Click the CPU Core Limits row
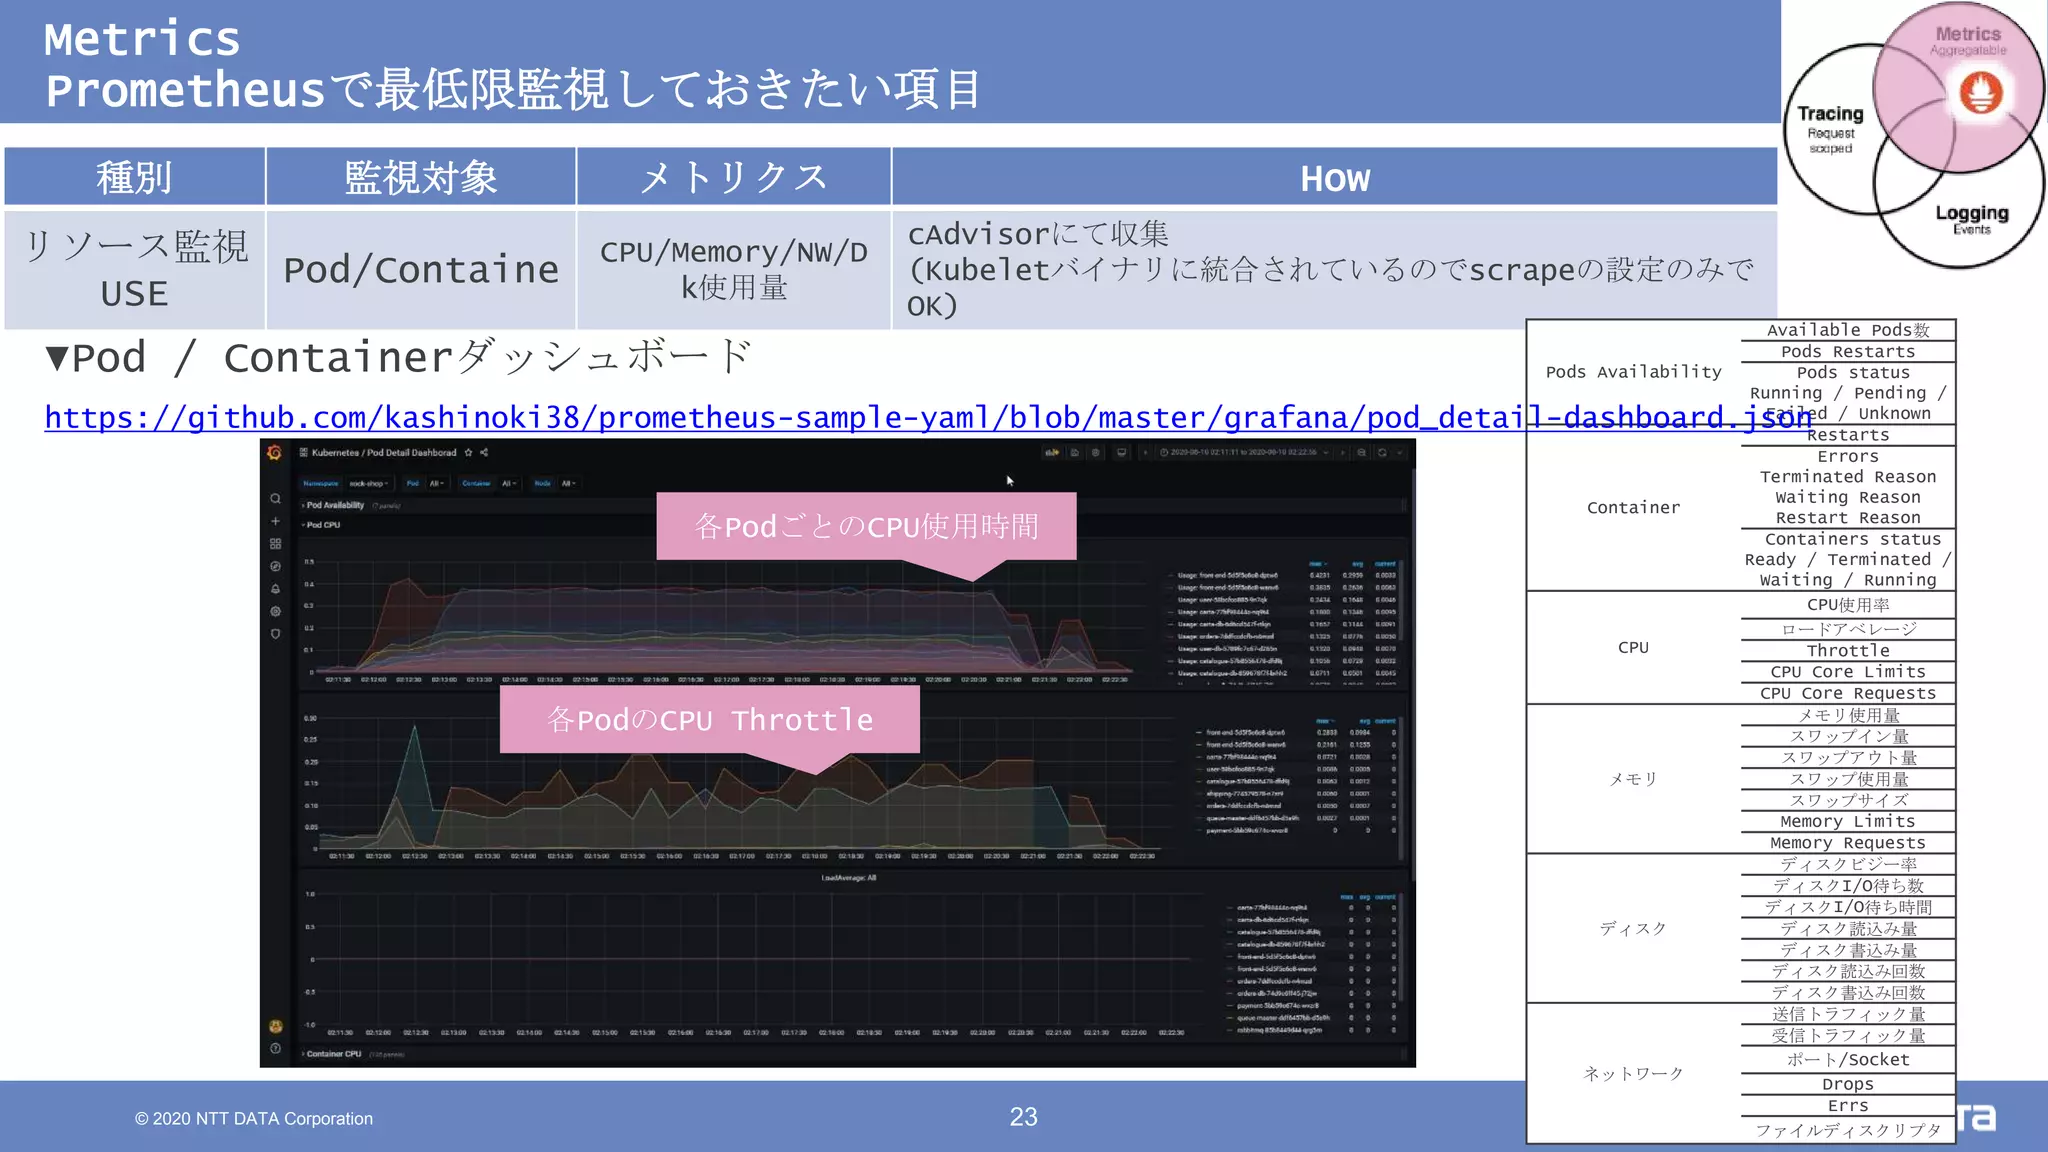 click(x=1848, y=672)
